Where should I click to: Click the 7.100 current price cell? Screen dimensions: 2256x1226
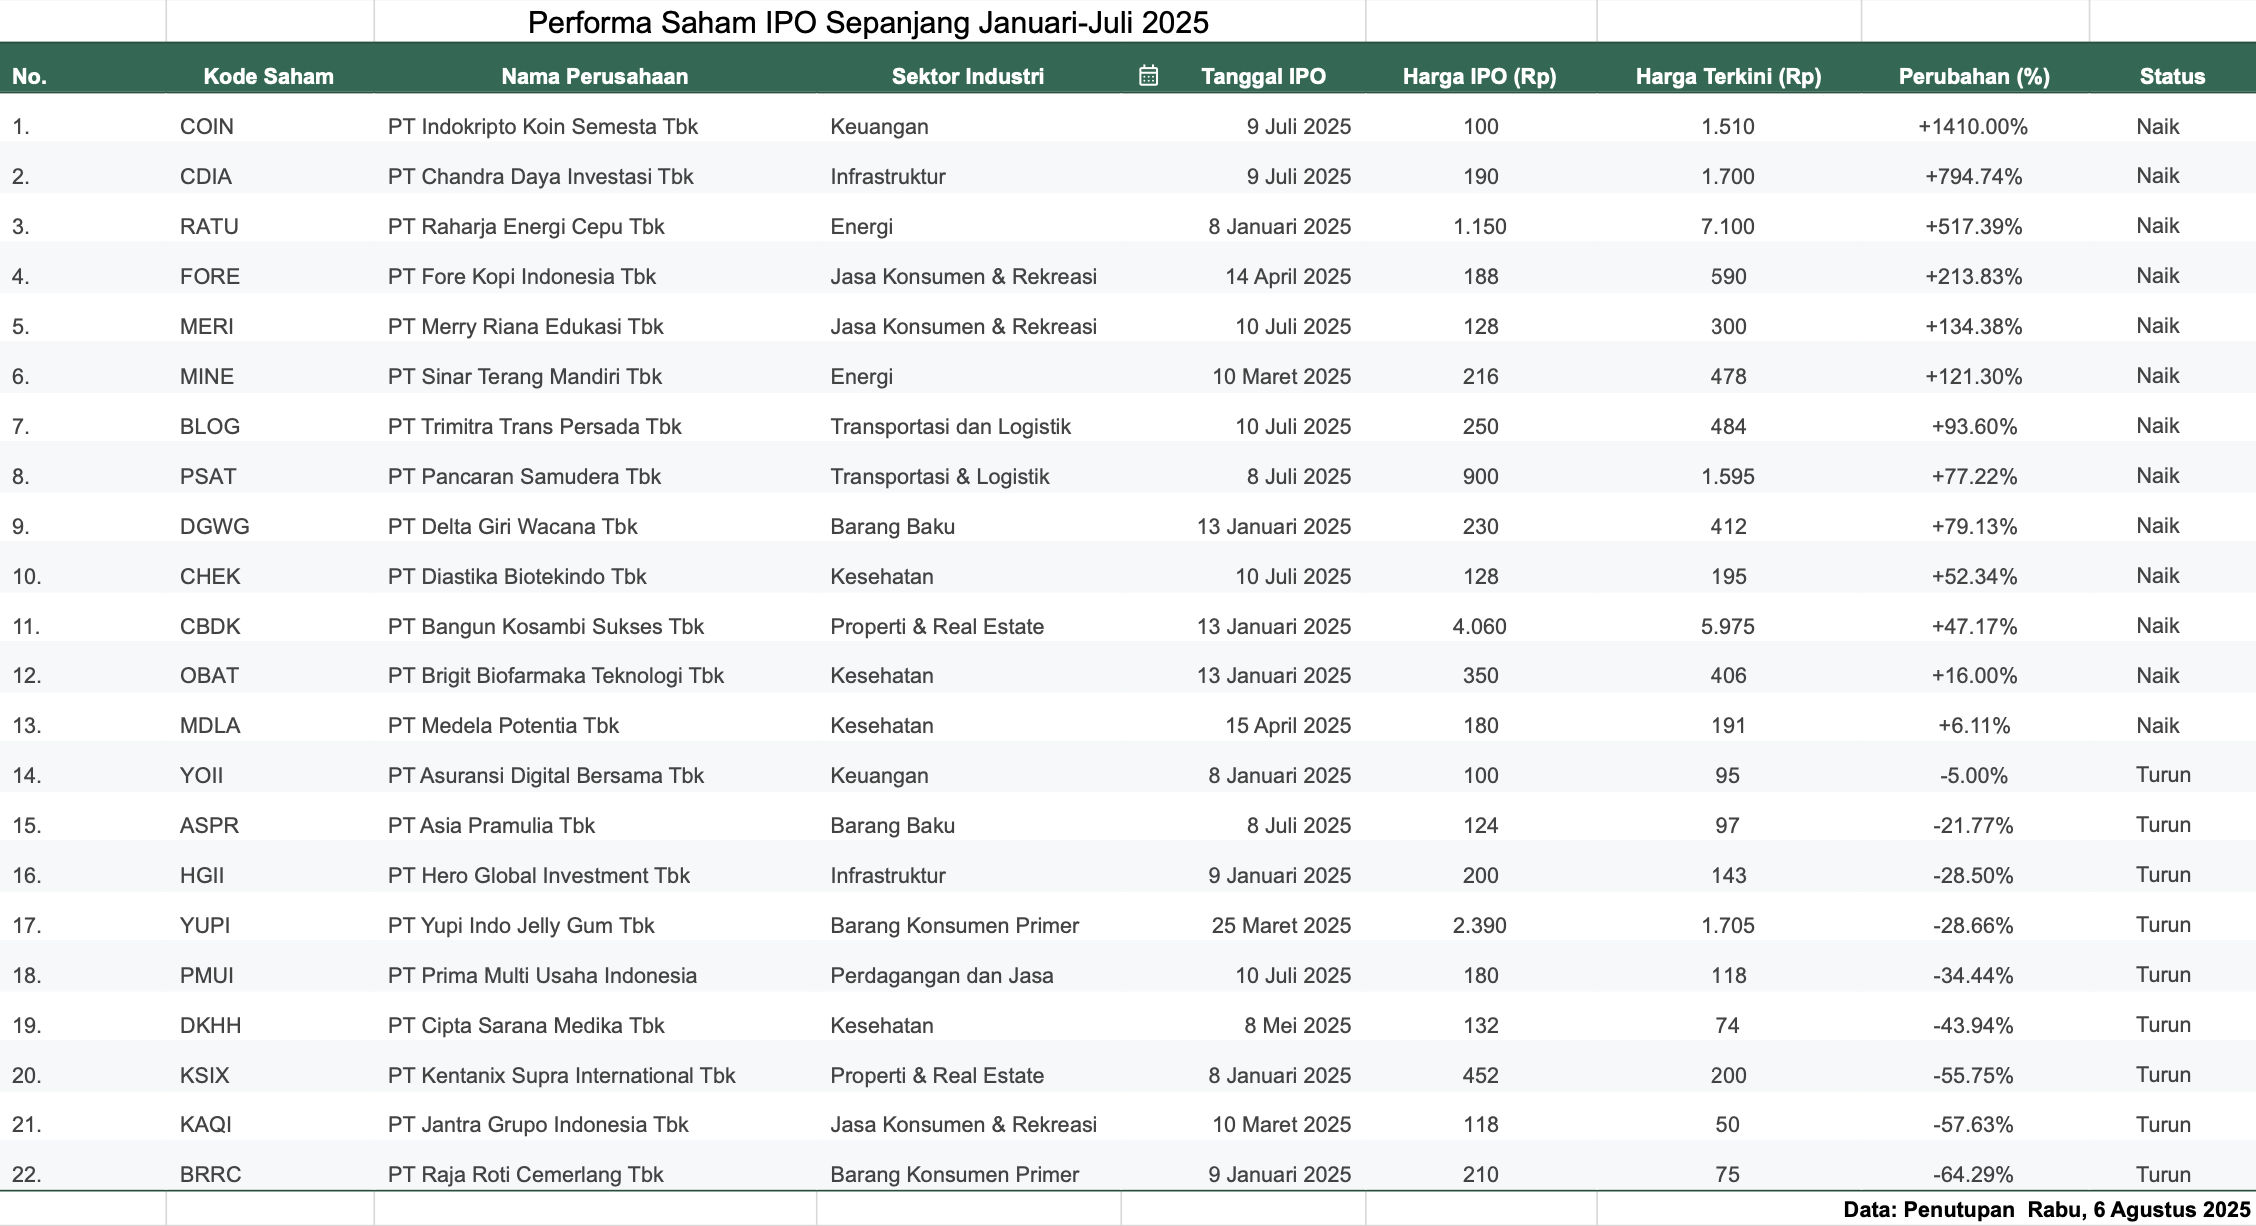click(x=1728, y=226)
